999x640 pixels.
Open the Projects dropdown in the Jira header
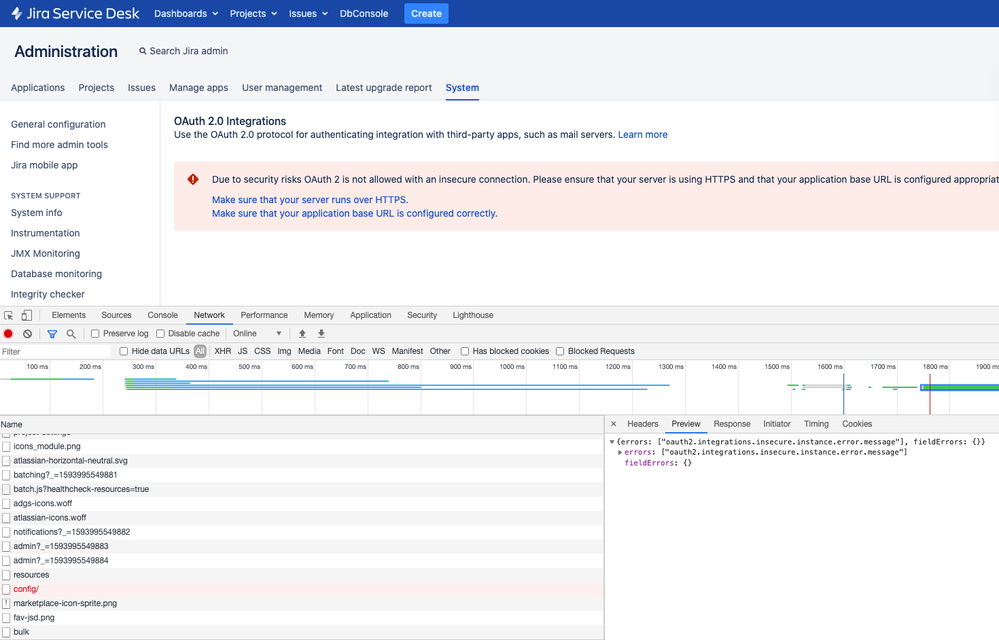[x=254, y=13]
